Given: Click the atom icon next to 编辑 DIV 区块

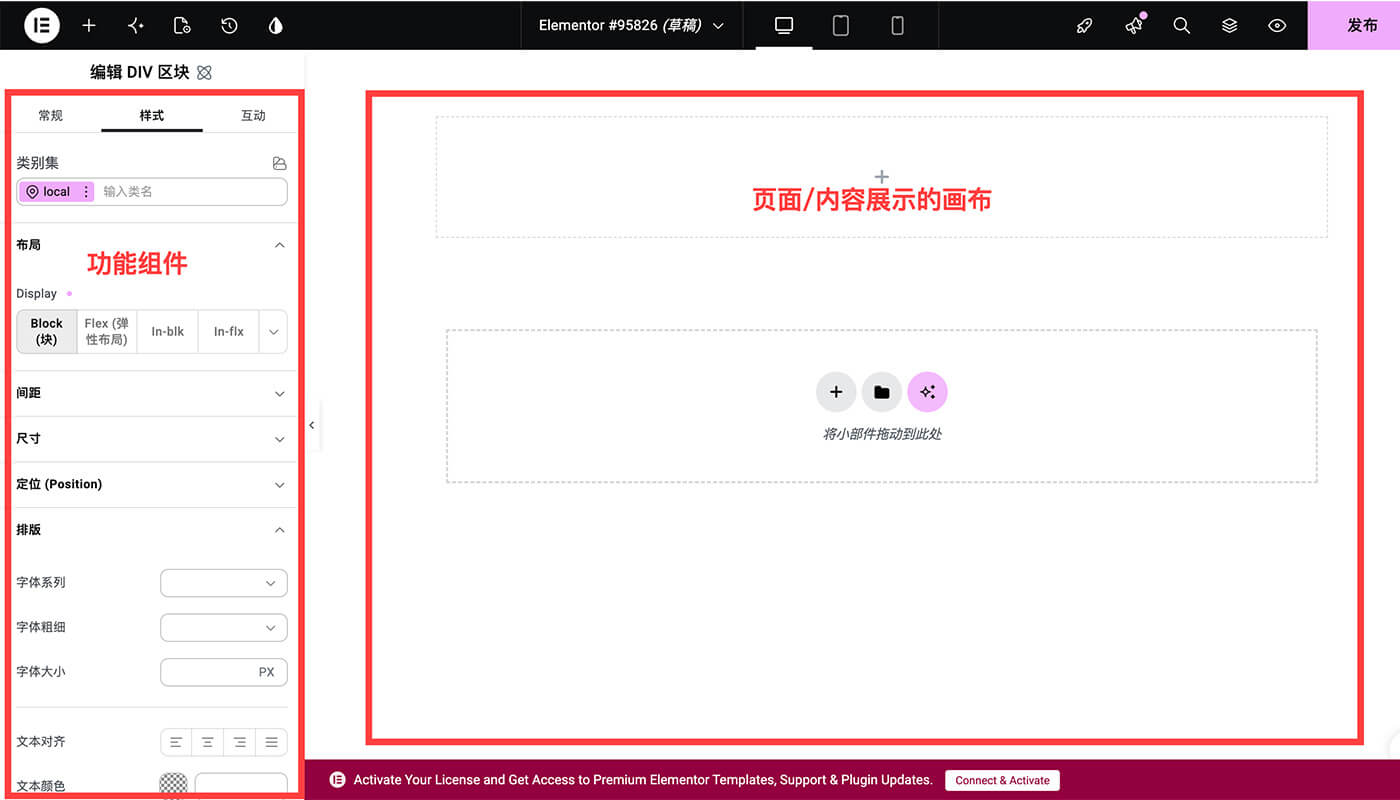Looking at the screenshot, I should point(204,72).
